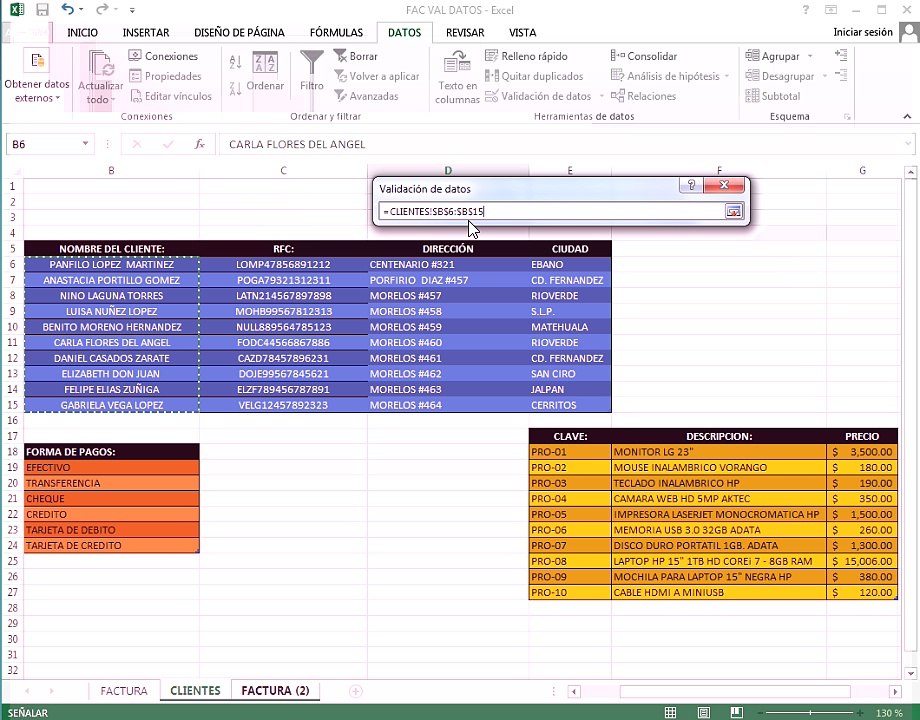This screenshot has width=920, height=720.
Task: Switch to the FACTURA sheet tab
Action: (x=124, y=691)
